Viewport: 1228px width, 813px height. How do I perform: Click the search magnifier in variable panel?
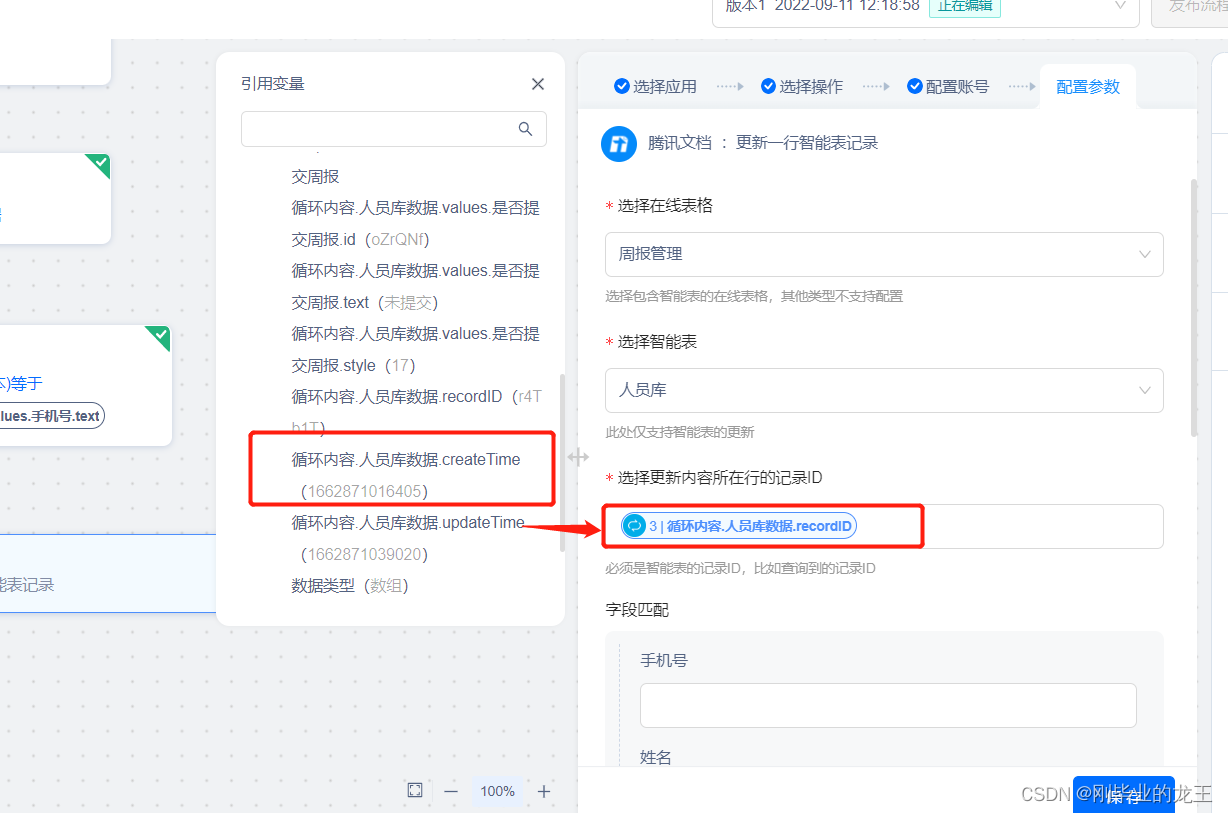point(526,129)
